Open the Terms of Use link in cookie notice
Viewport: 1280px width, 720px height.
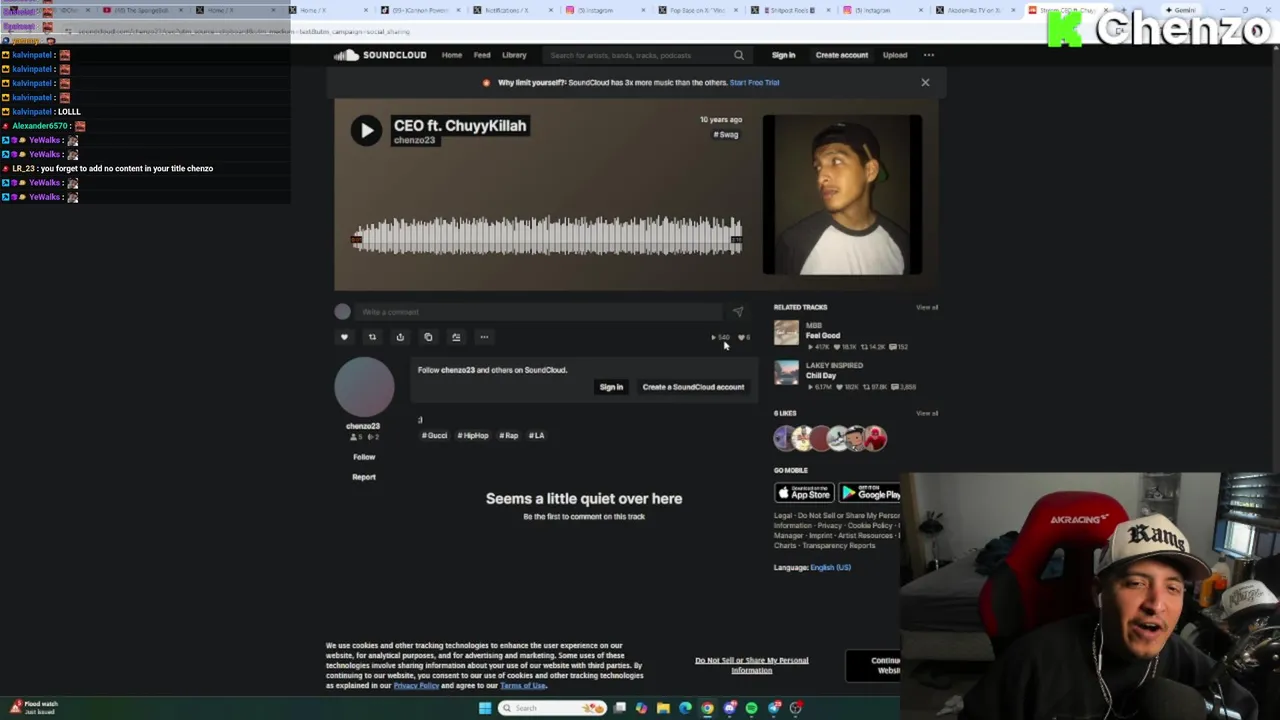523,685
